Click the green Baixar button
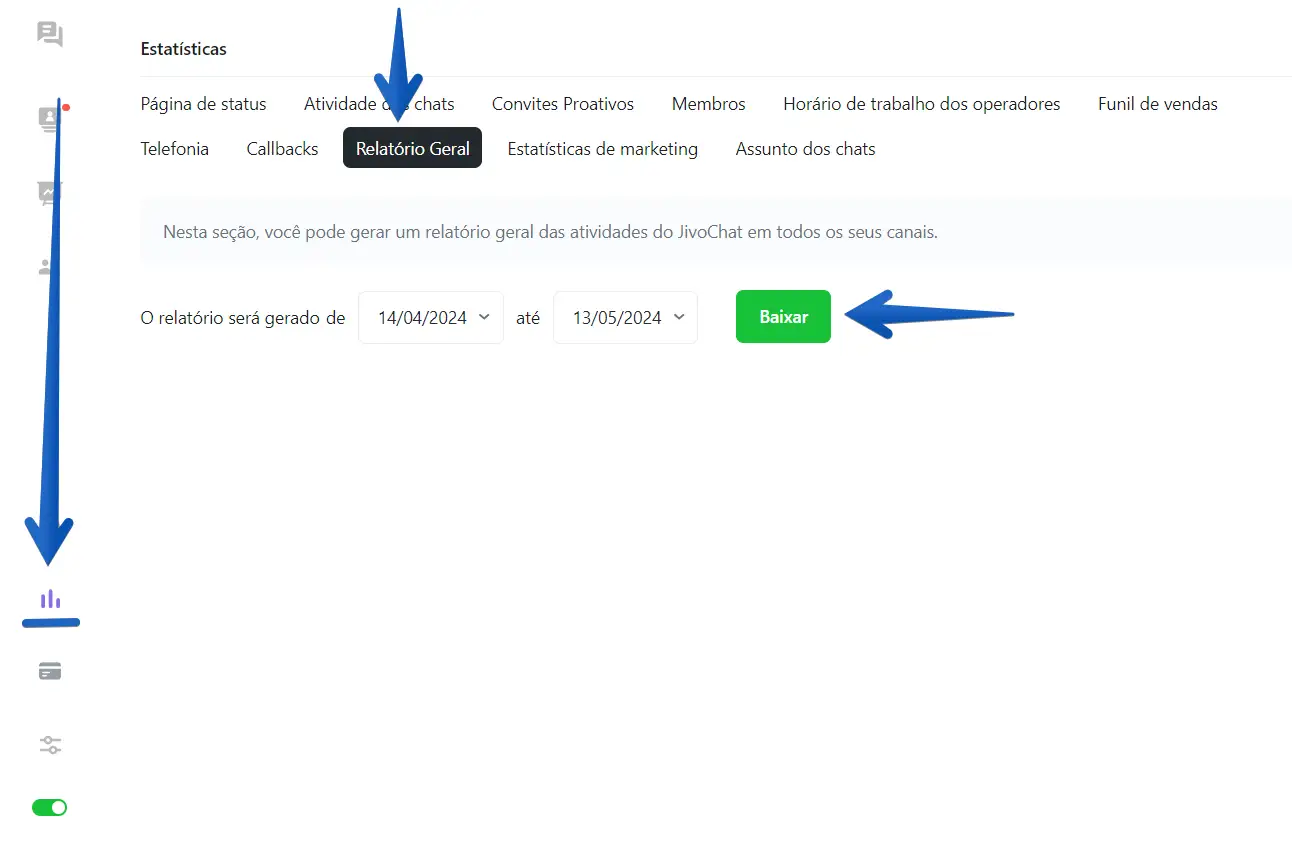Image resolution: width=1292 pixels, height=853 pixels. (783, 317)
